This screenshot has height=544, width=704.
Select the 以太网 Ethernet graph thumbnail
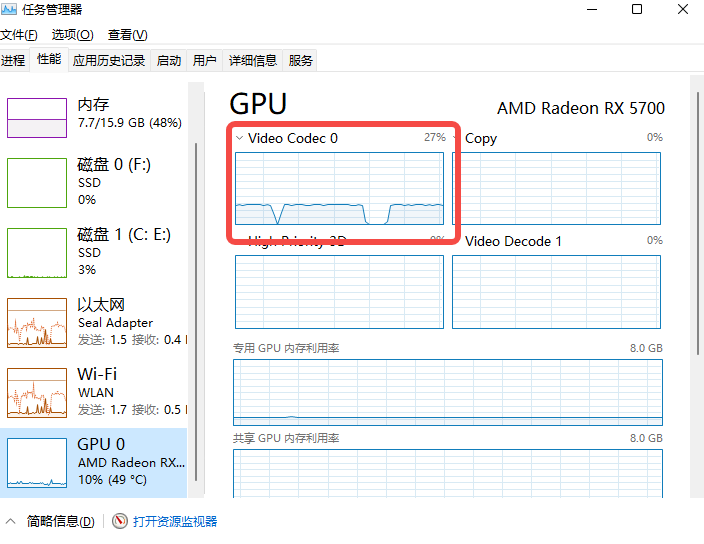[x=36, y=322]
